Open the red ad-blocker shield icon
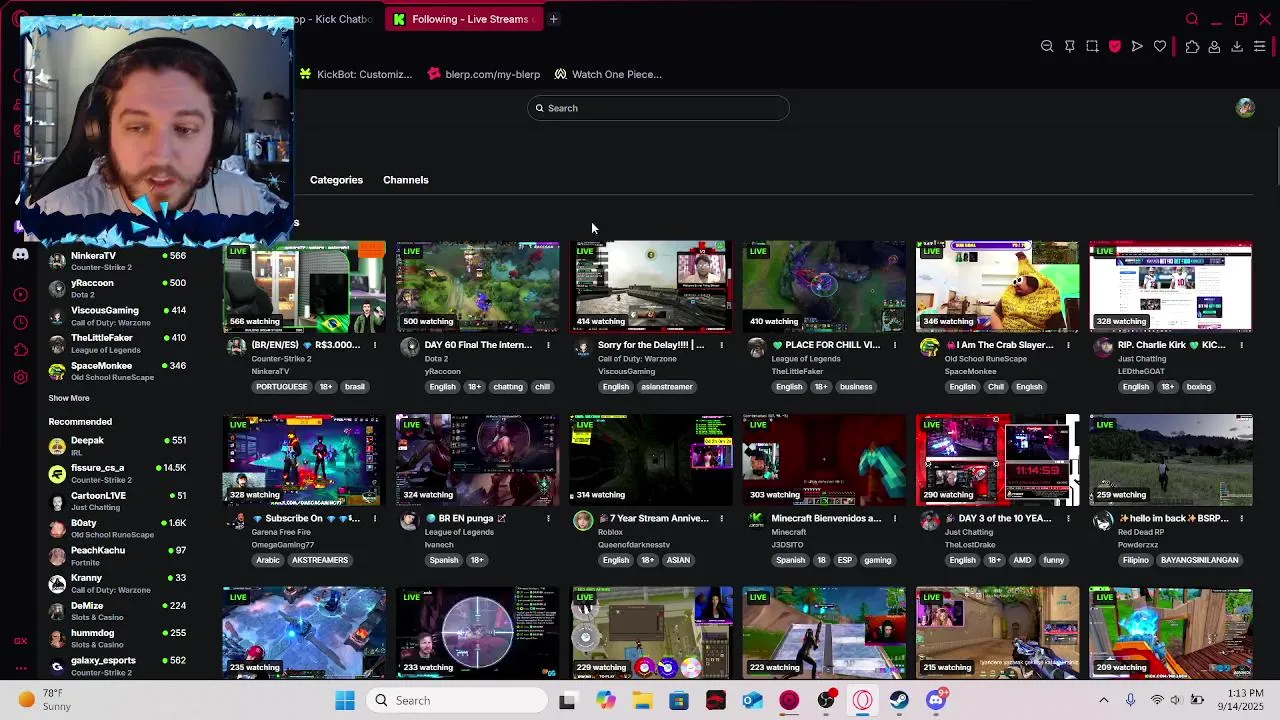This screenshot has width=1280, height=720. point(1115,46)
